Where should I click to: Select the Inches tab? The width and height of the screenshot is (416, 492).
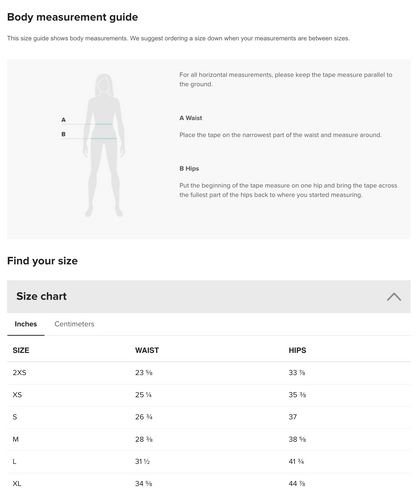point(26,324)
